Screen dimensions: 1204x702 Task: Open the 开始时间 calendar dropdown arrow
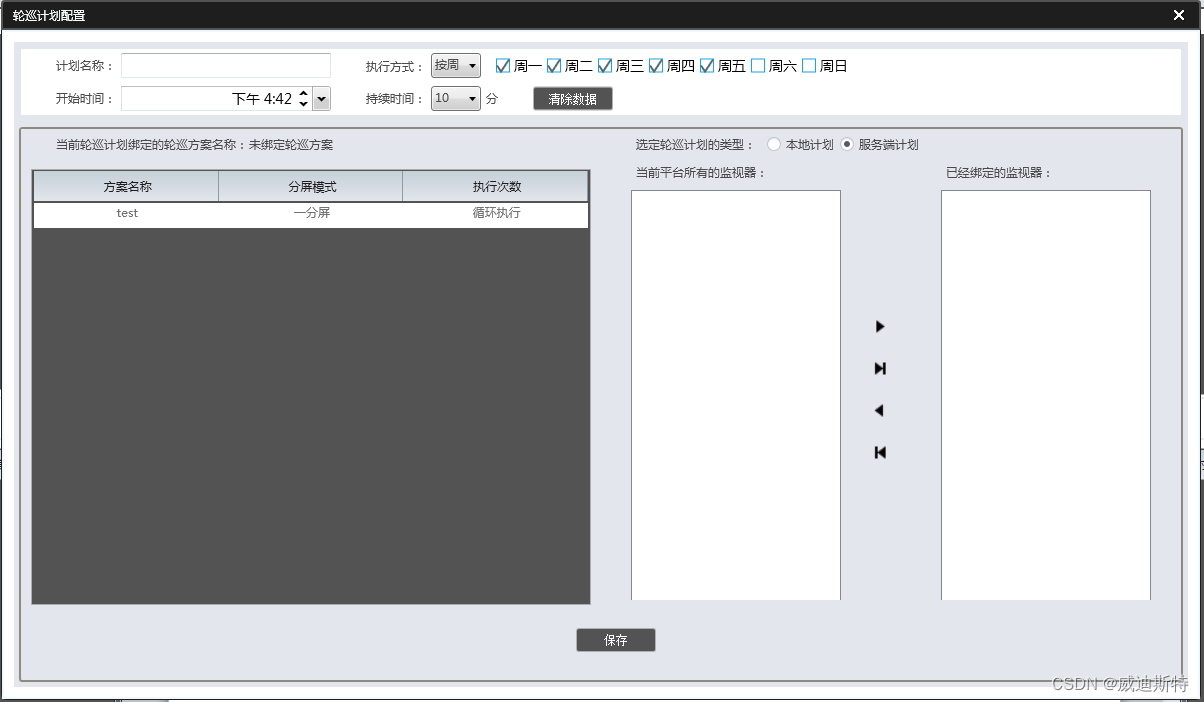pyautogui.click(x=321, y=99)
